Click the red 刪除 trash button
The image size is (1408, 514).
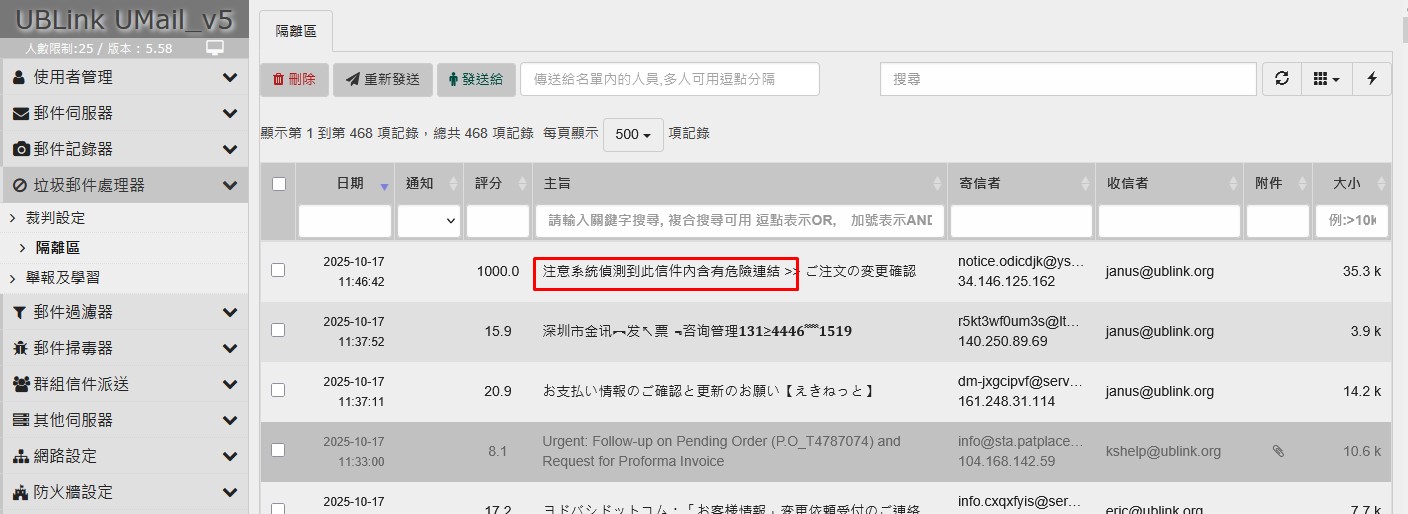294,79
